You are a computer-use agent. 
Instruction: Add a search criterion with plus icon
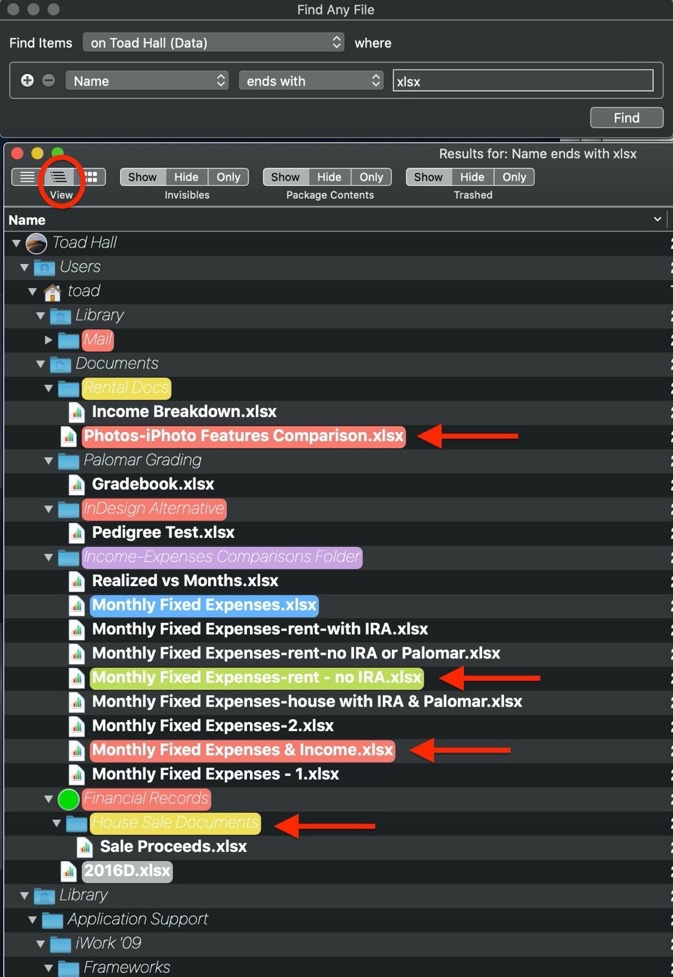pyautogui.click(x=27, y=80)
